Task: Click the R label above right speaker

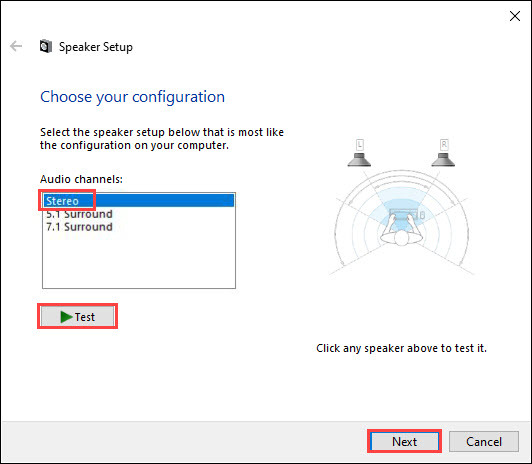Action: click(x=444, y=145)
